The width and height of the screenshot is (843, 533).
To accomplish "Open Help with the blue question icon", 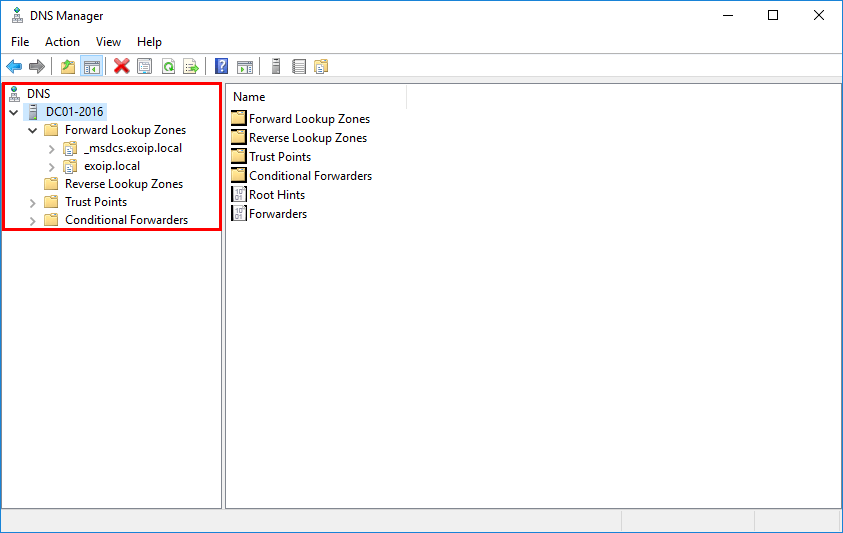I will pyautogui.click(x=222, y=66).
